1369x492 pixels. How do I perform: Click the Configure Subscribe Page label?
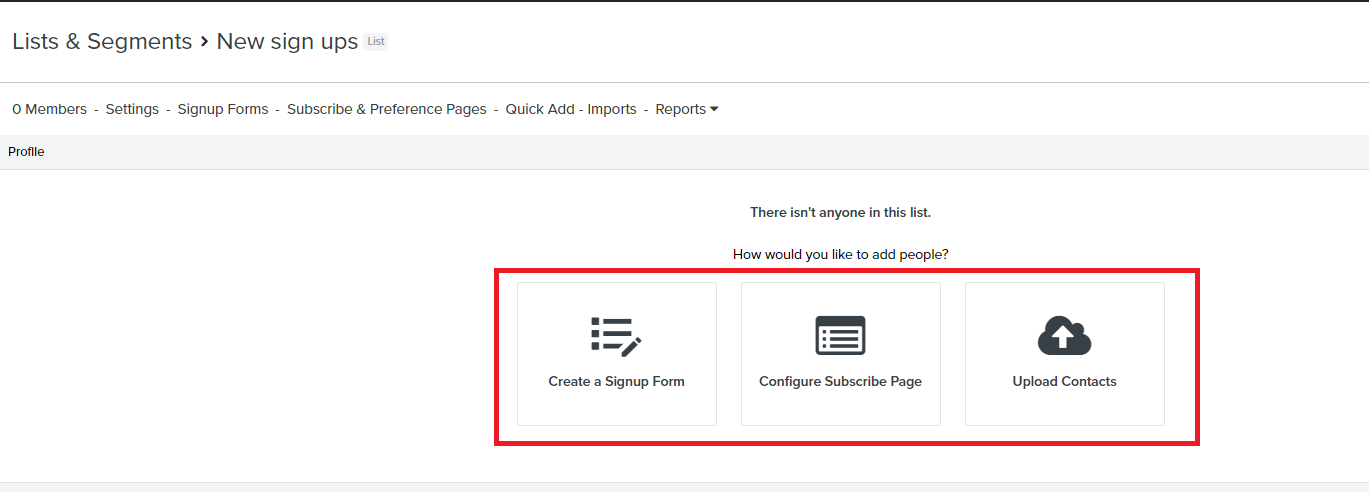pyautogui.click(x=840, y=381)
